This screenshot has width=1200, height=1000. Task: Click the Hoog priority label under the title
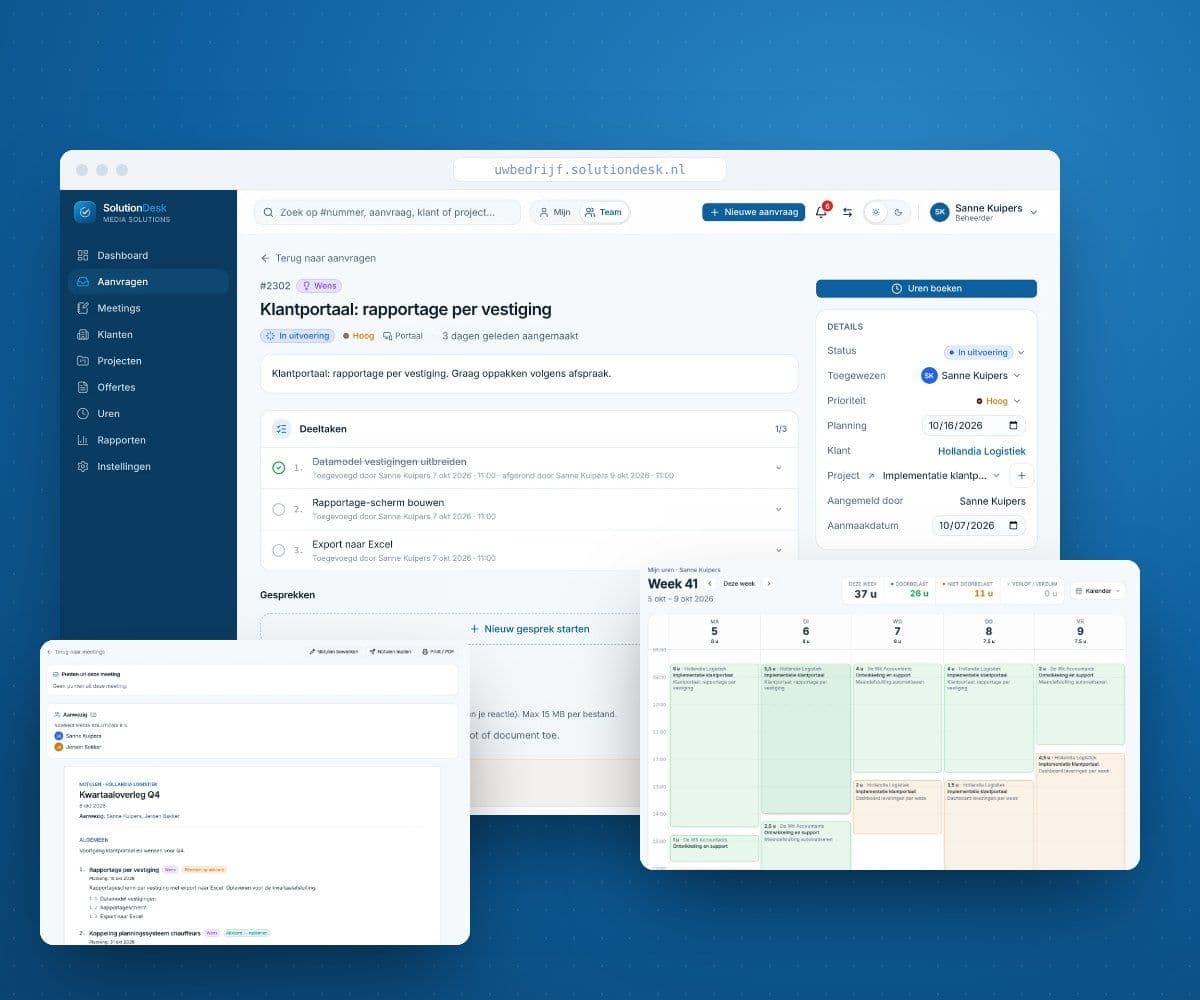point(358,336)
